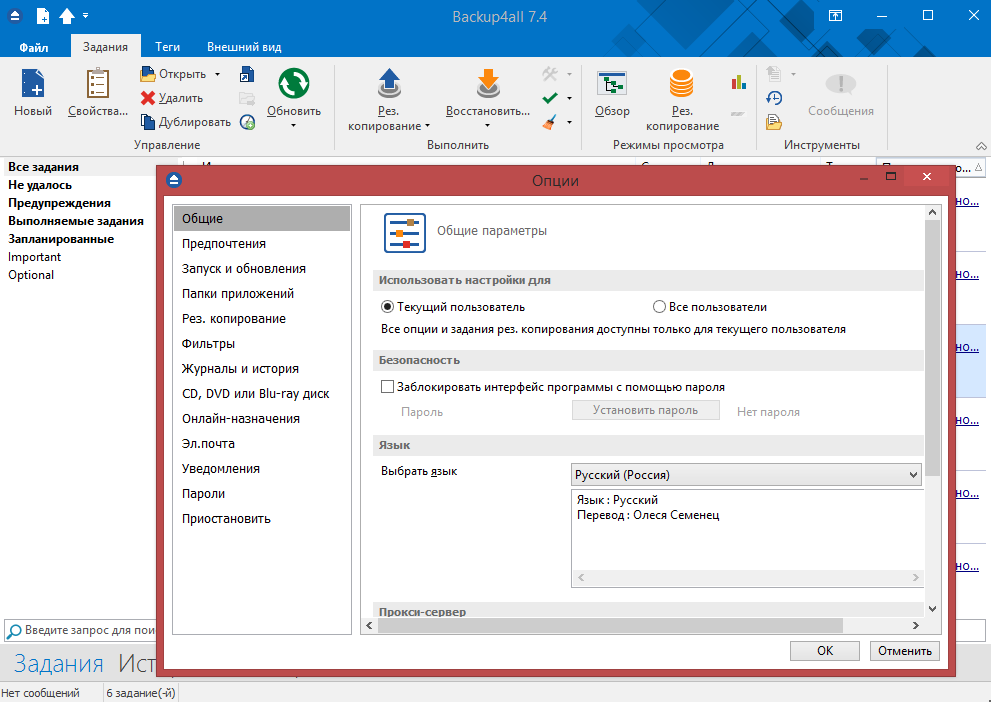Switch to the Теги ribbon tab
This screenshot has width=991, height=702.
coord(167,47)
